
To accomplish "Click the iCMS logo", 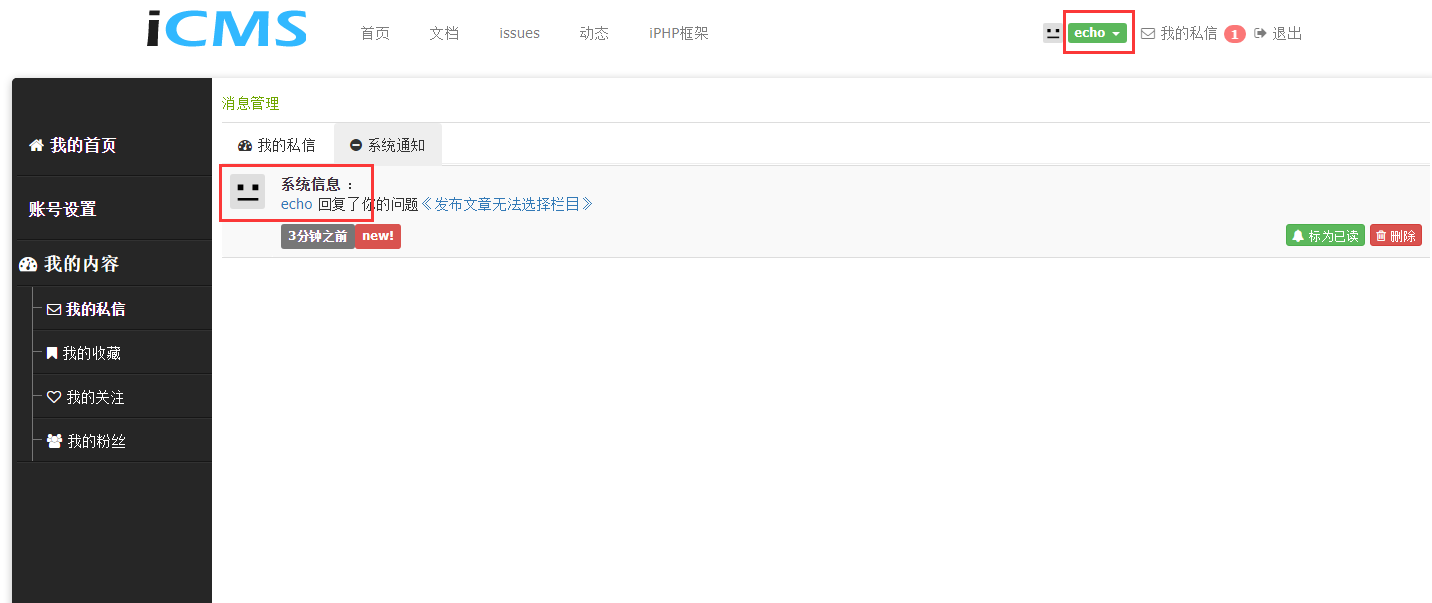I will click(227, 29).
